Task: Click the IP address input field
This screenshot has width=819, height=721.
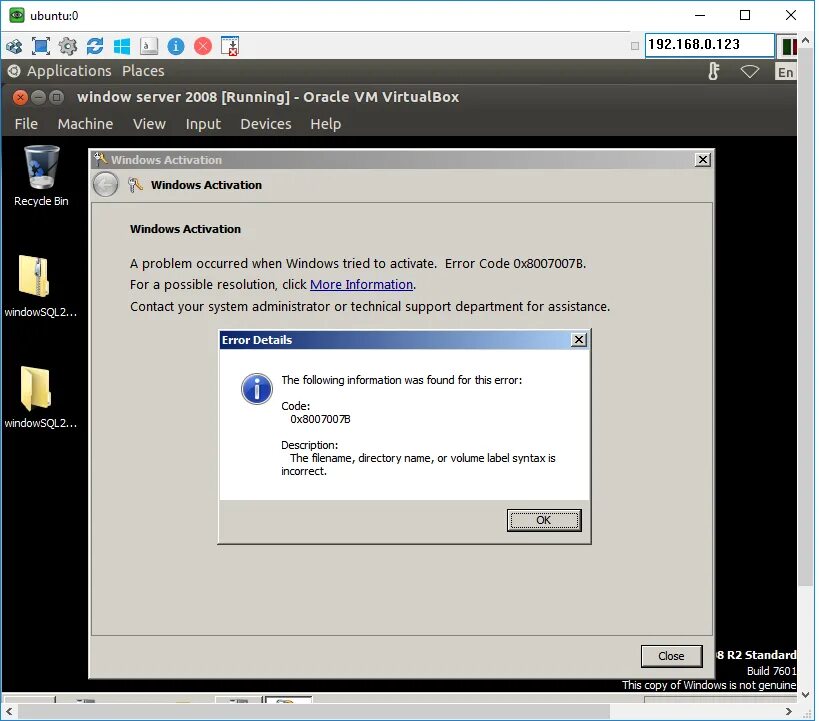Action: click(x=712, y=45)
